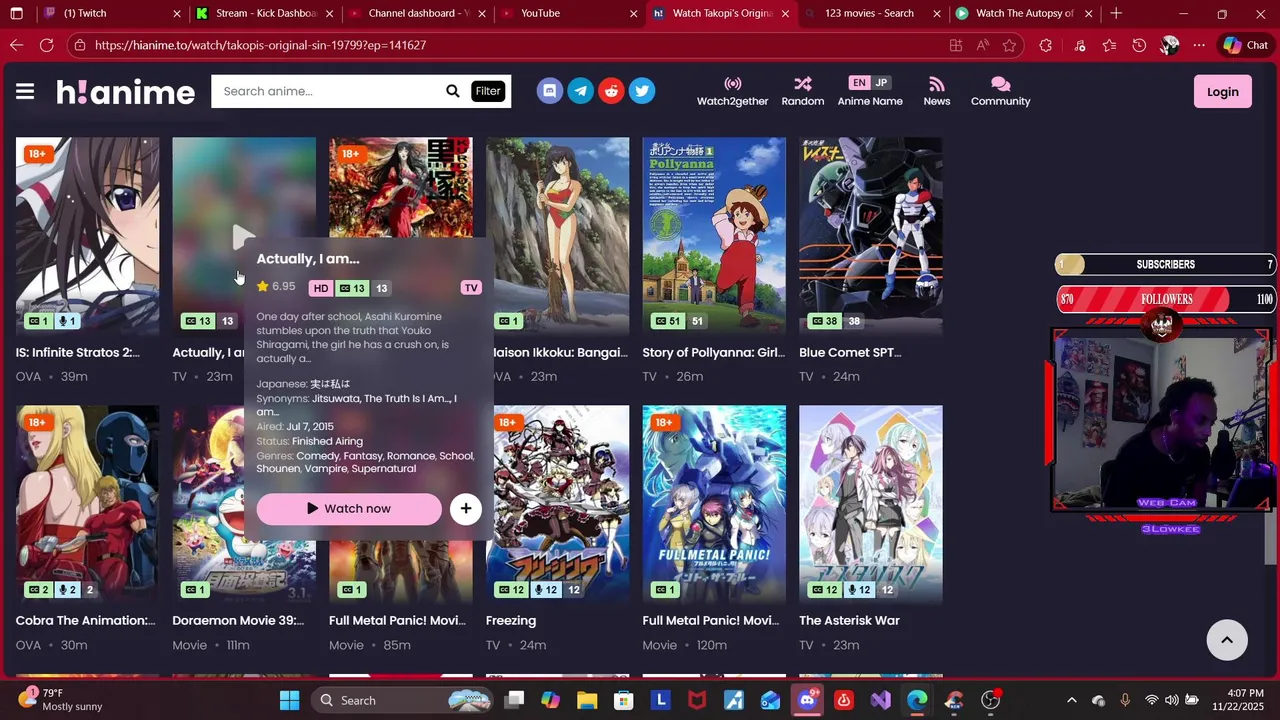Open Cobra The Animation title link
The image size is (1280, 720).
pyautogui.click(x=86, y=620)
